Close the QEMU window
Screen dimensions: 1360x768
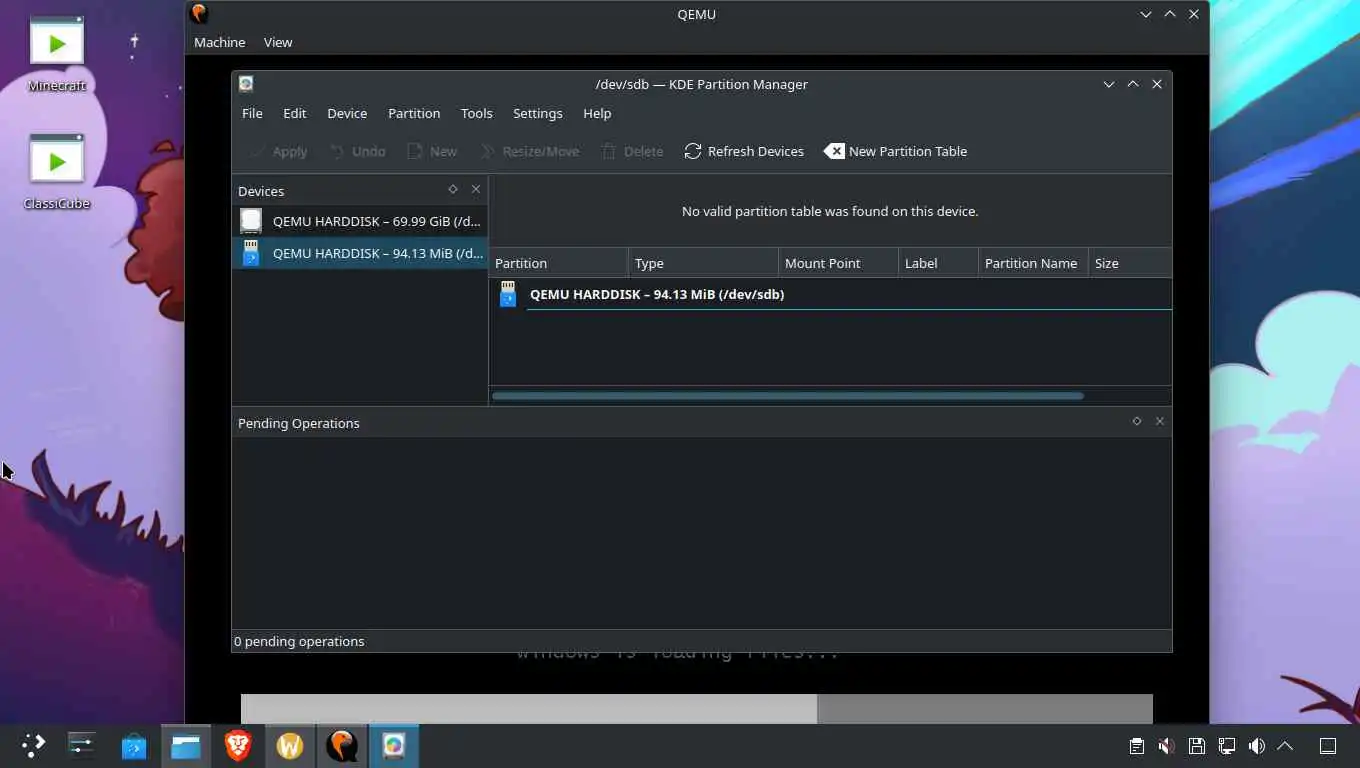pos(1194,14)
